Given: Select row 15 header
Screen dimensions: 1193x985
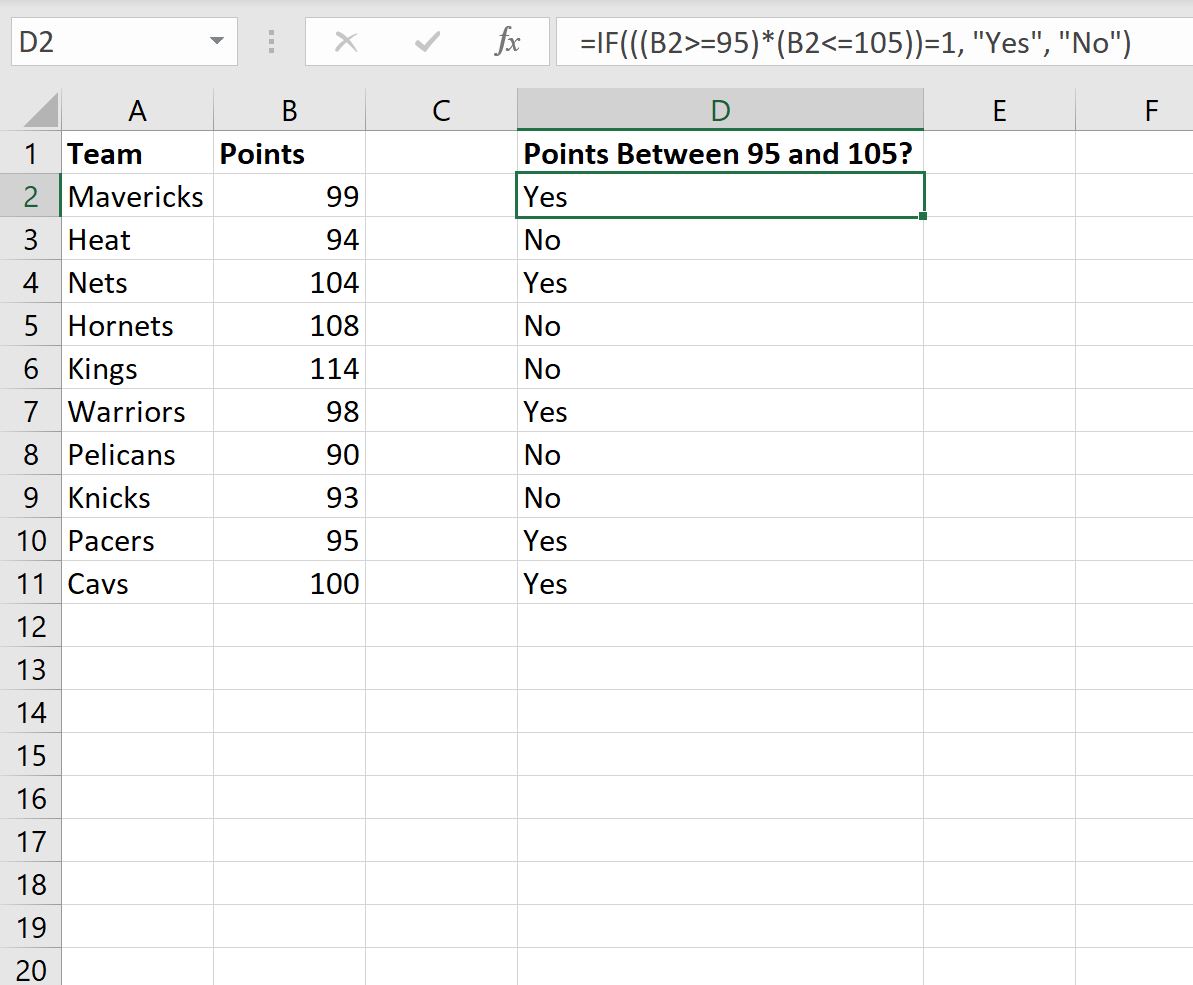Looking at the screenshot, I should tap(30, 755).
